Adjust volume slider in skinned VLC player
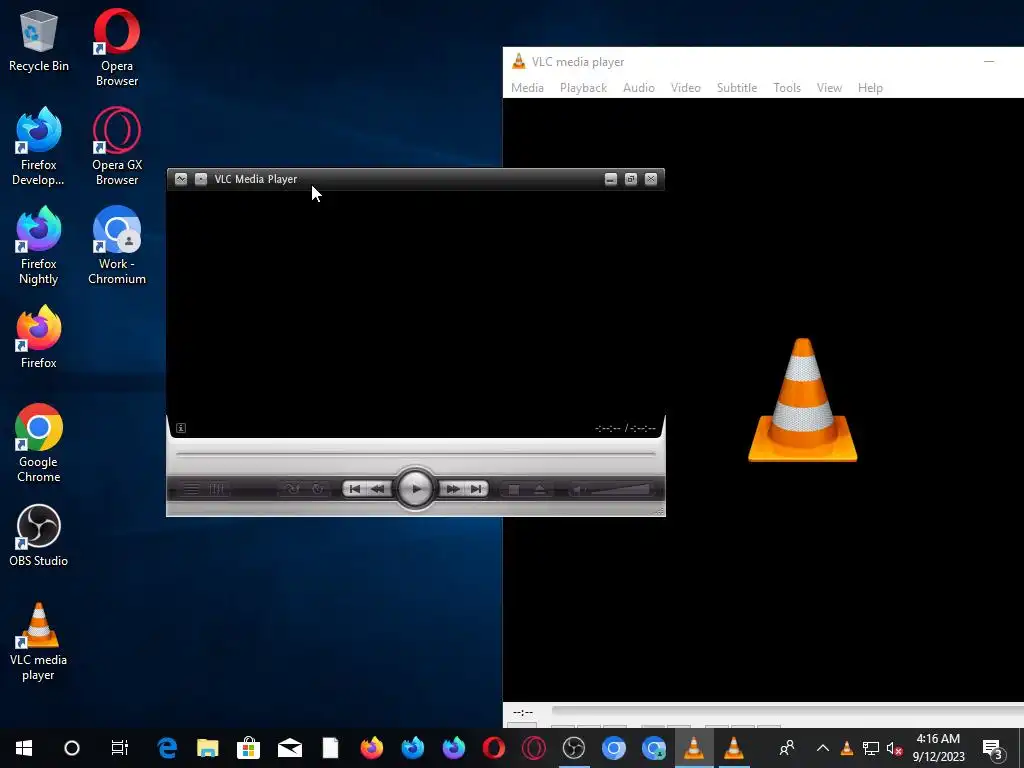Viewport: 1024px width, 768px height. [621, 489]
